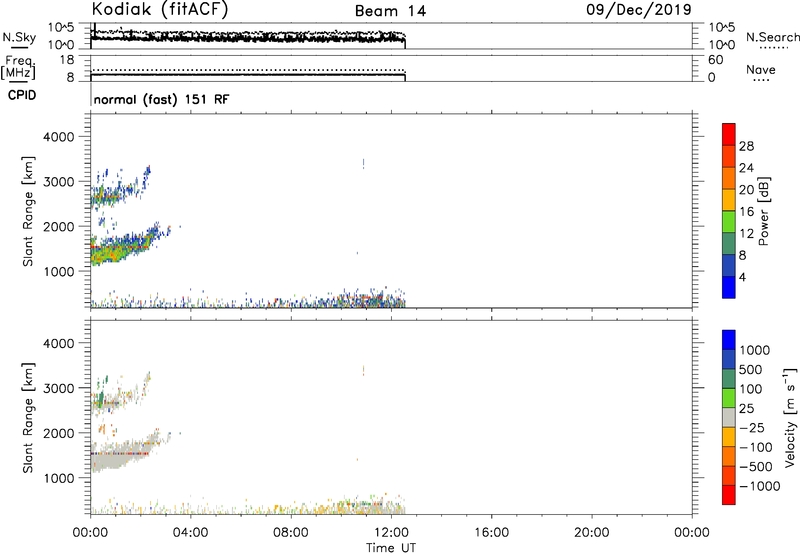Click the blue swatch near 4 dB
The width and height of the screenshot is (800, 554).
(729, 287)
